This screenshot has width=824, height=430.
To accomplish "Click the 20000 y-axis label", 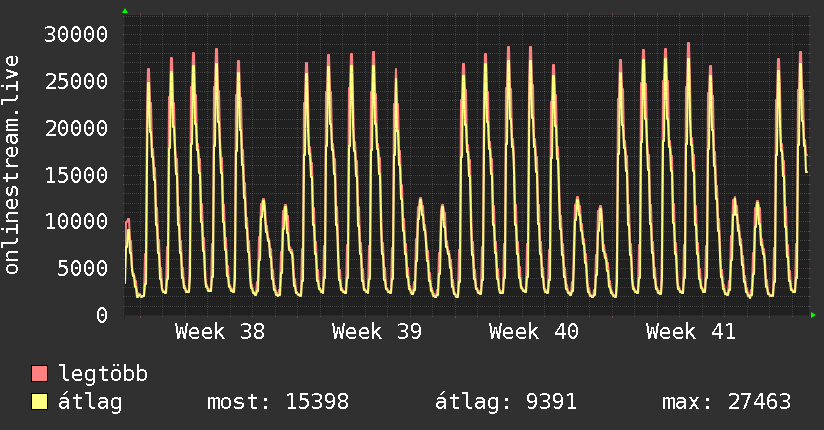I will point(76,128).
